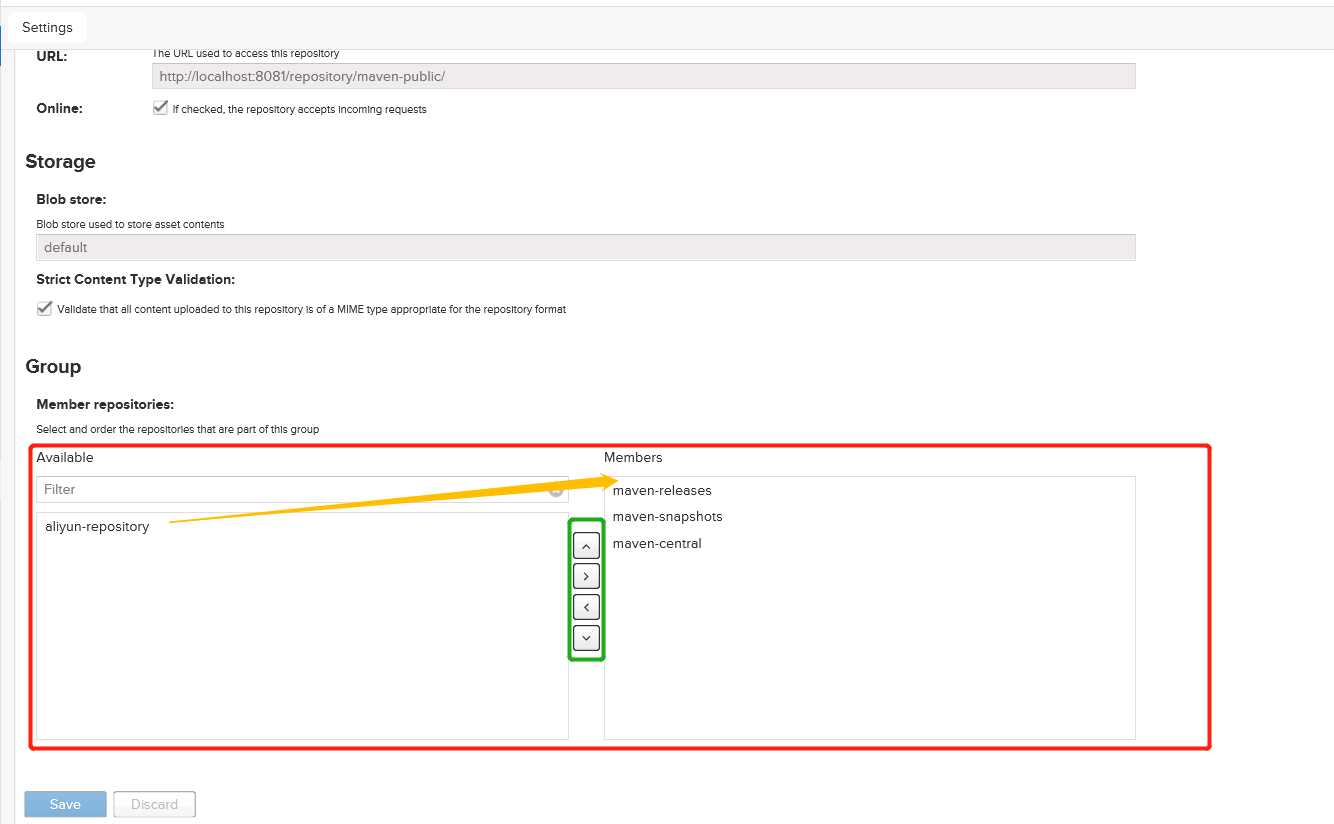Clear the Filter field with x icon
Viewport: 1334px width, 824px height.
[556, 490]
